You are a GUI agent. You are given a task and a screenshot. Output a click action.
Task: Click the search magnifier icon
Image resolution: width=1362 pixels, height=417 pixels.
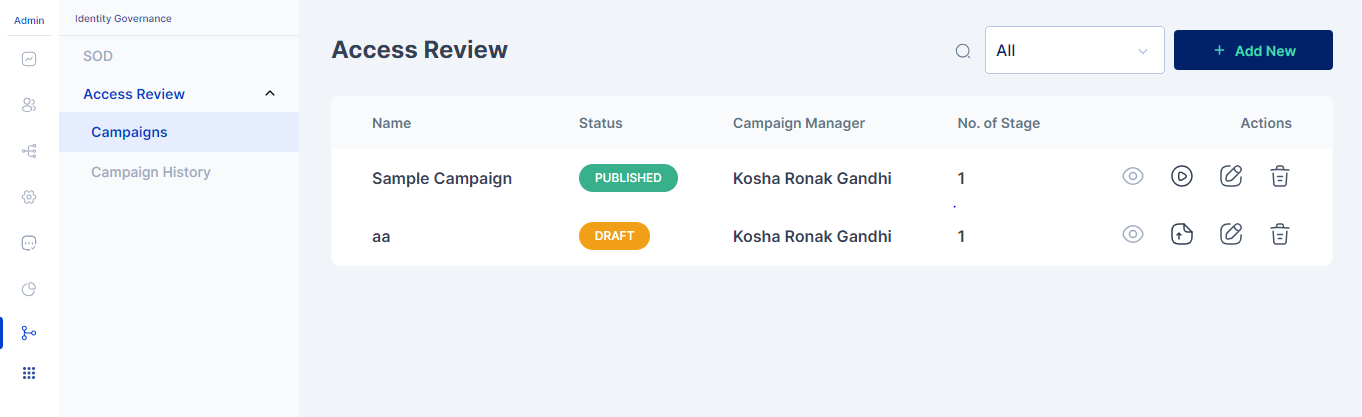point(963,51)
